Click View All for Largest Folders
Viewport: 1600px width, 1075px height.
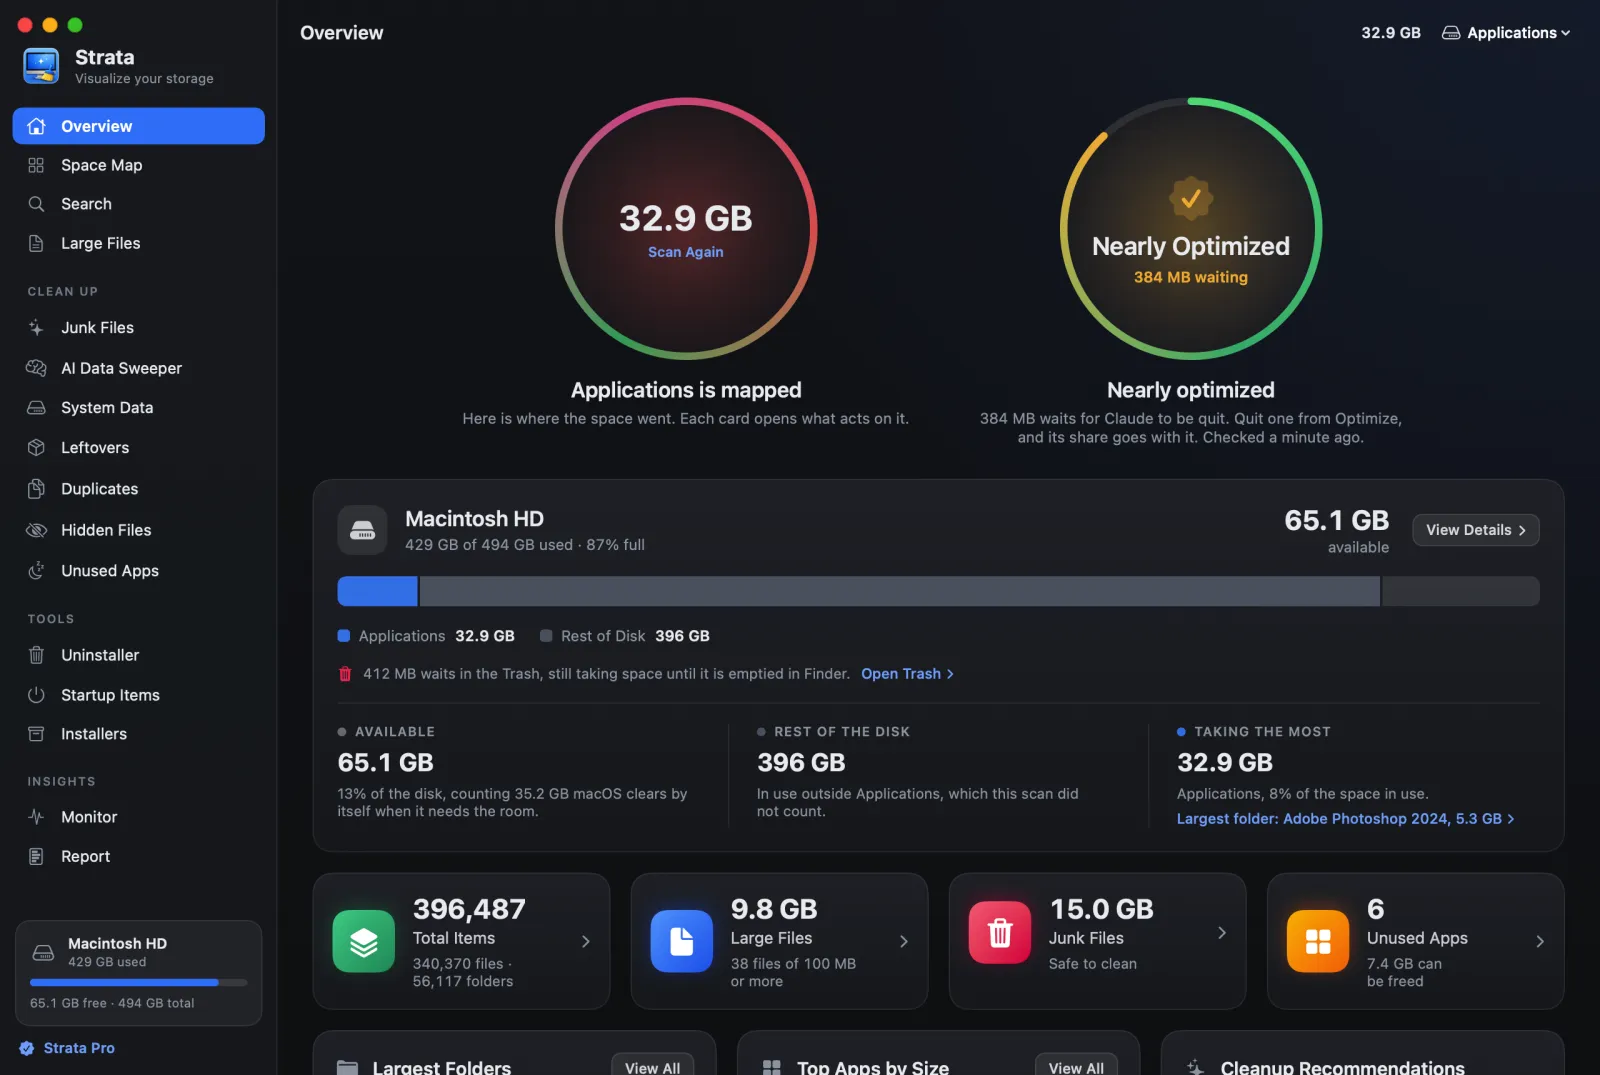(x=653, y=1067)
